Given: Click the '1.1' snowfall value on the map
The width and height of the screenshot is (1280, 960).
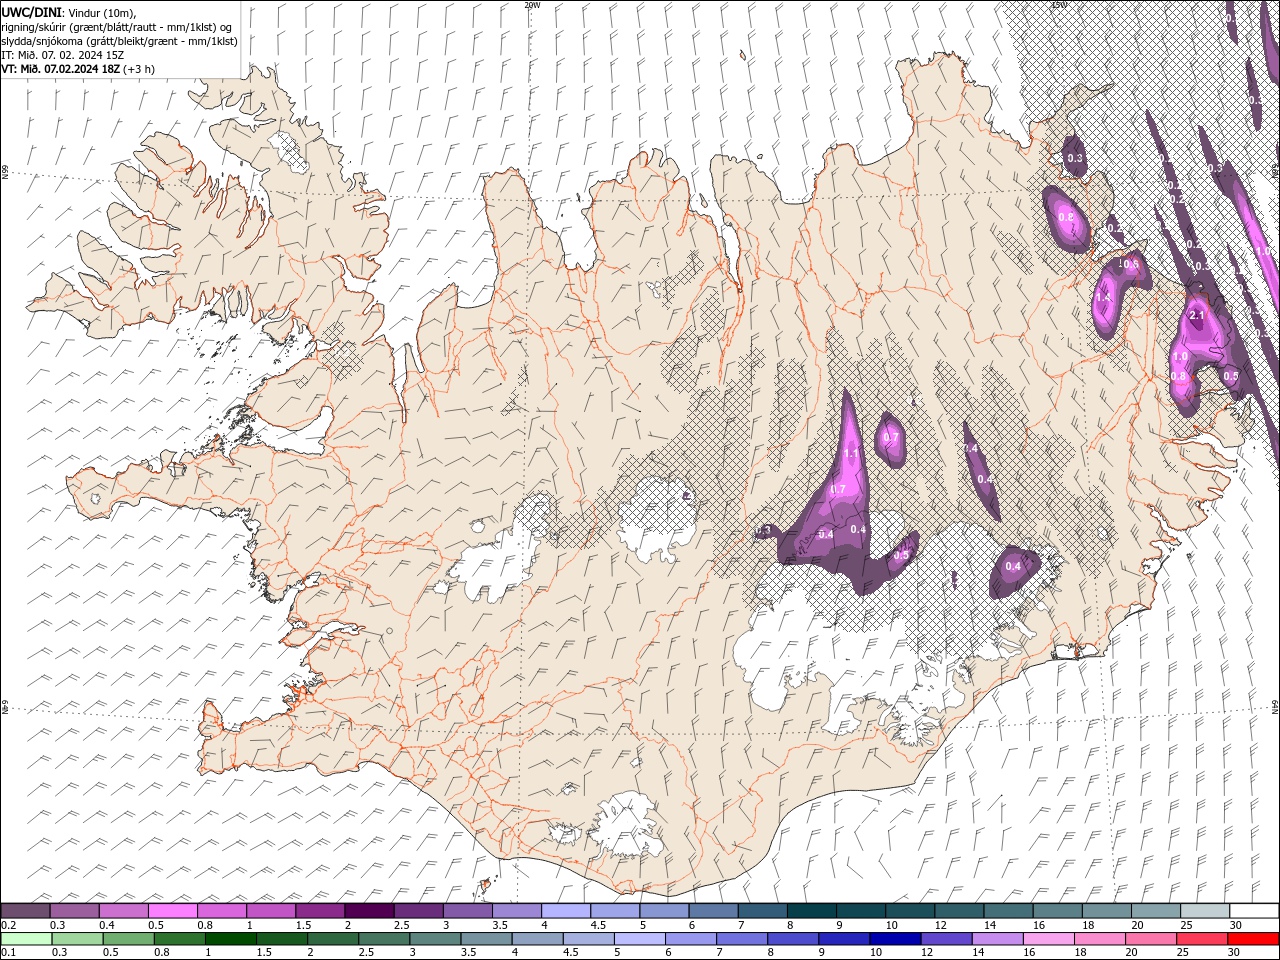Looking at the screenshot, I should (x=851, y=453).
